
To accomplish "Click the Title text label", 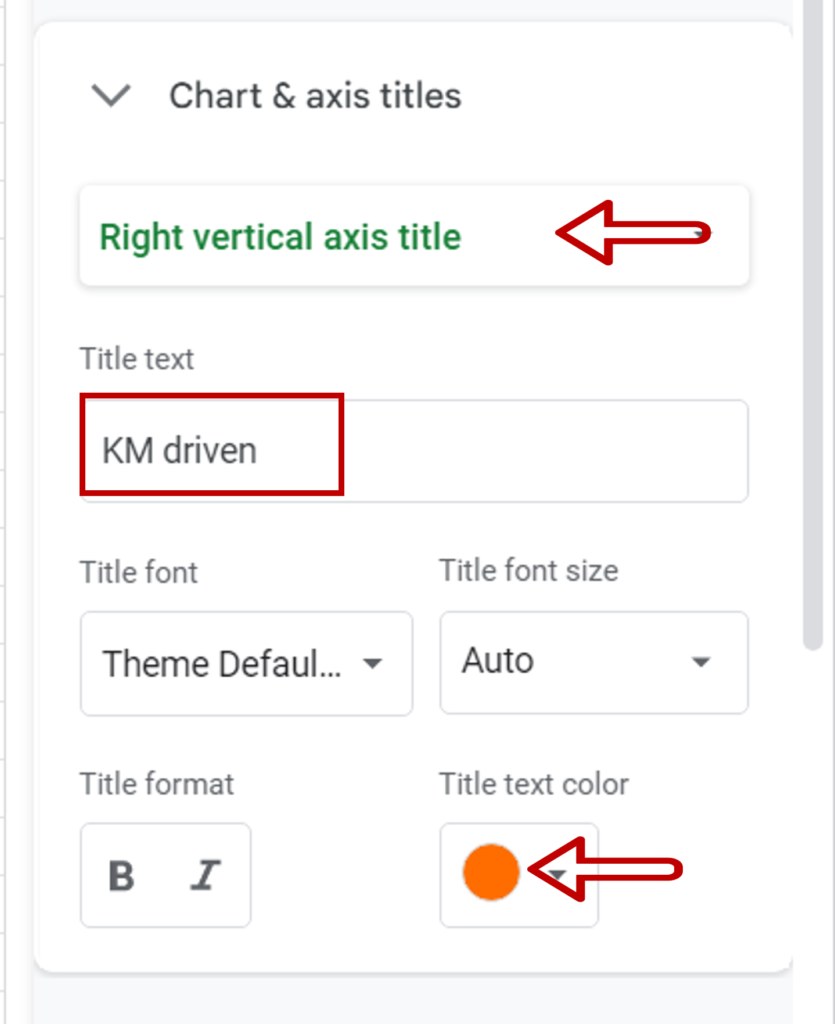I will point(136,358).
